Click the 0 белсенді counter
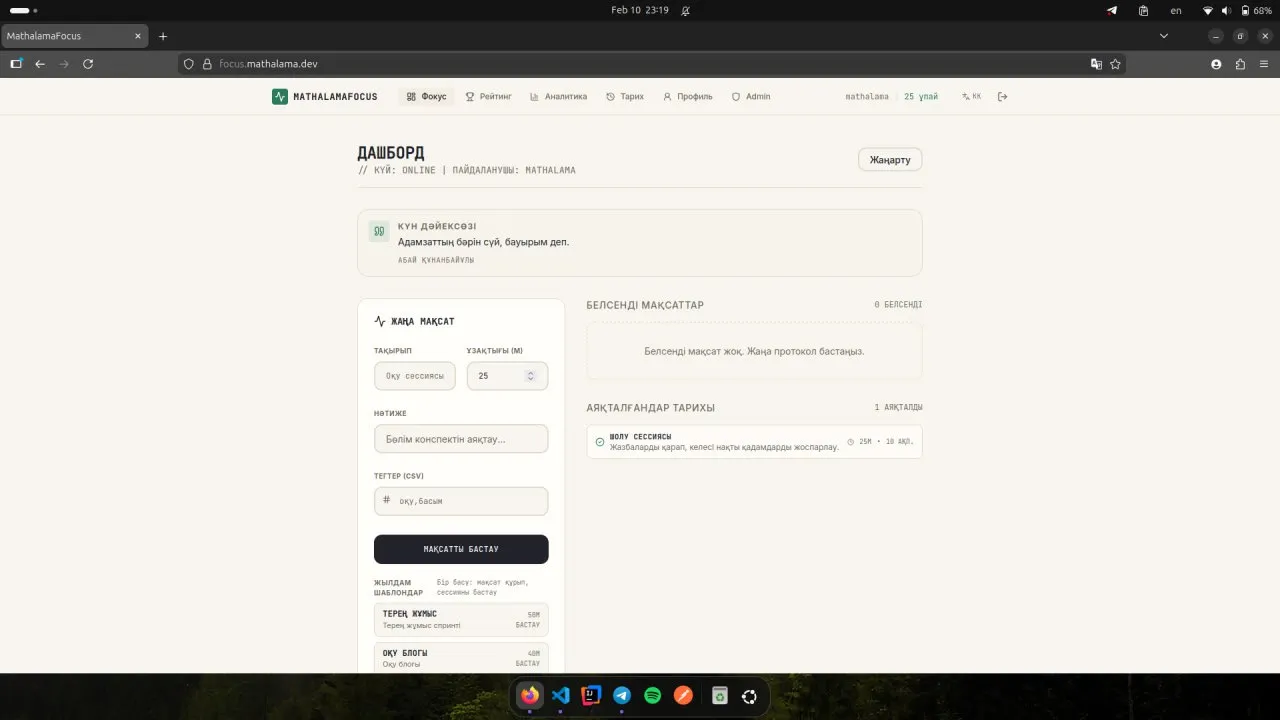The image size is (1280, 720). click(898, 305)
